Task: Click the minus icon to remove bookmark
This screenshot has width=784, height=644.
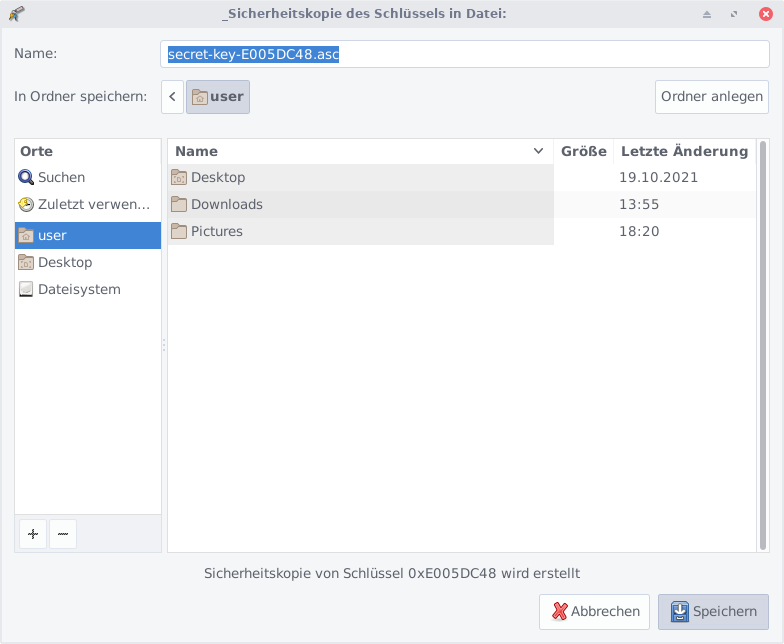Action: tap(62, 534)
